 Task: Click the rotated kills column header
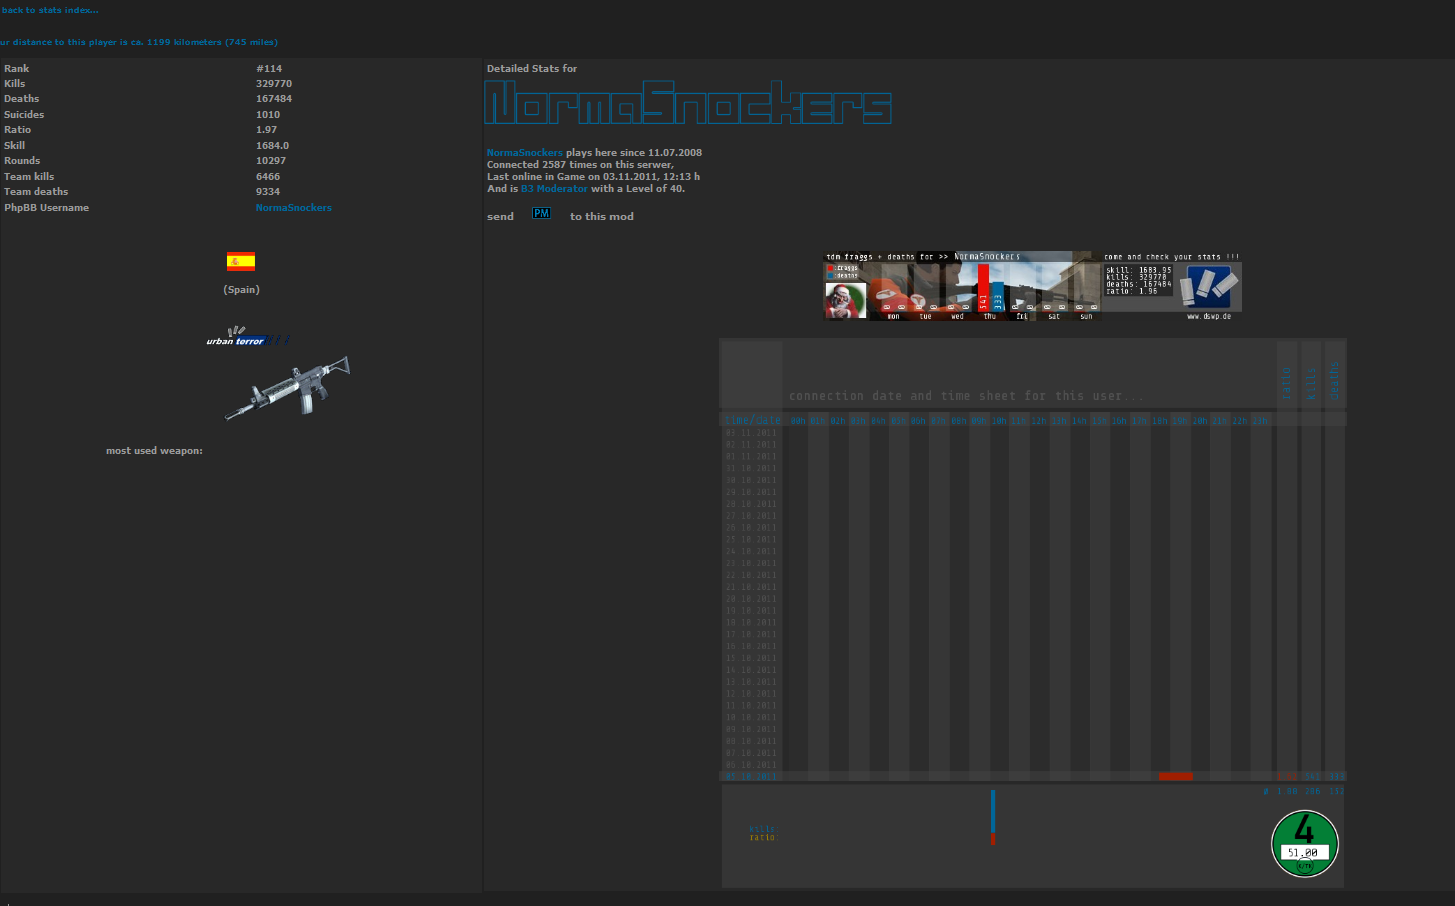(1311, 381)
